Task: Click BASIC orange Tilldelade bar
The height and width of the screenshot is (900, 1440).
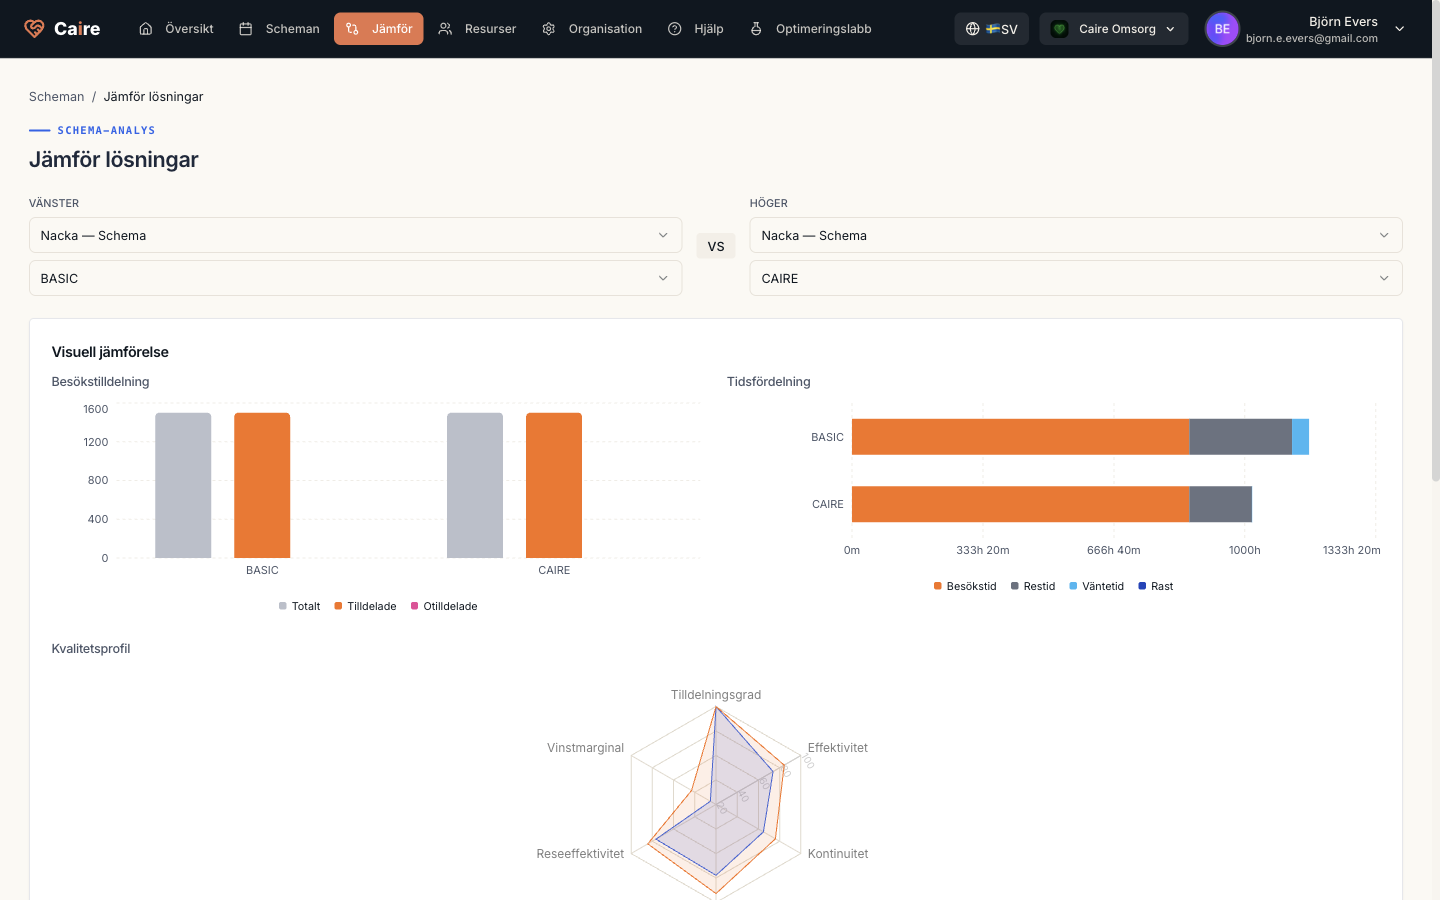Action: pos(262,485)
